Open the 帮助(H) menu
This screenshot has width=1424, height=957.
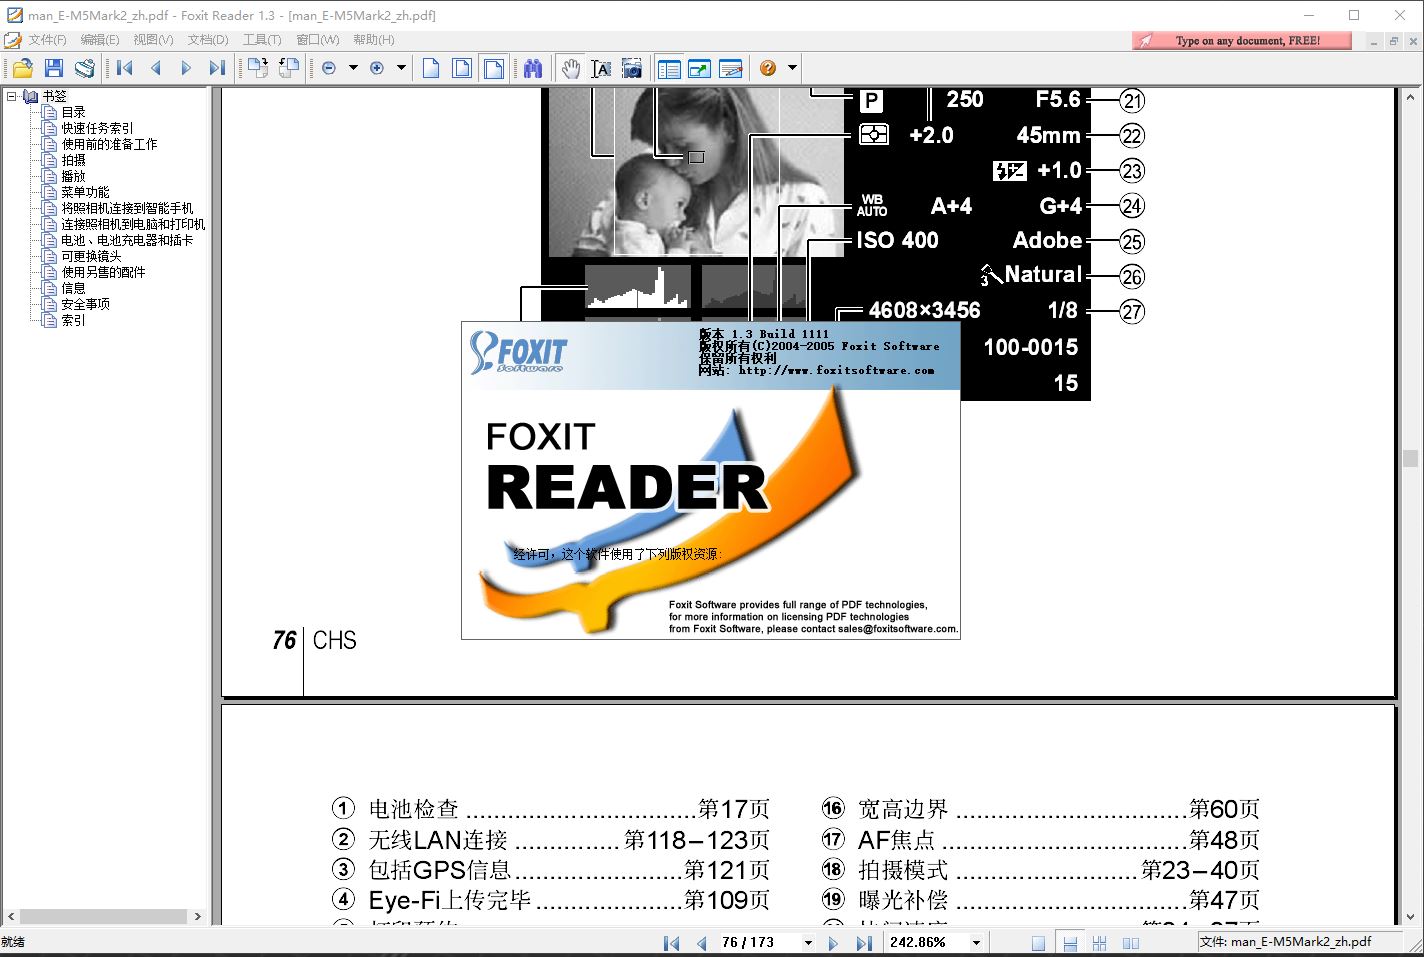pyautogui.click(x=373, y=40)
